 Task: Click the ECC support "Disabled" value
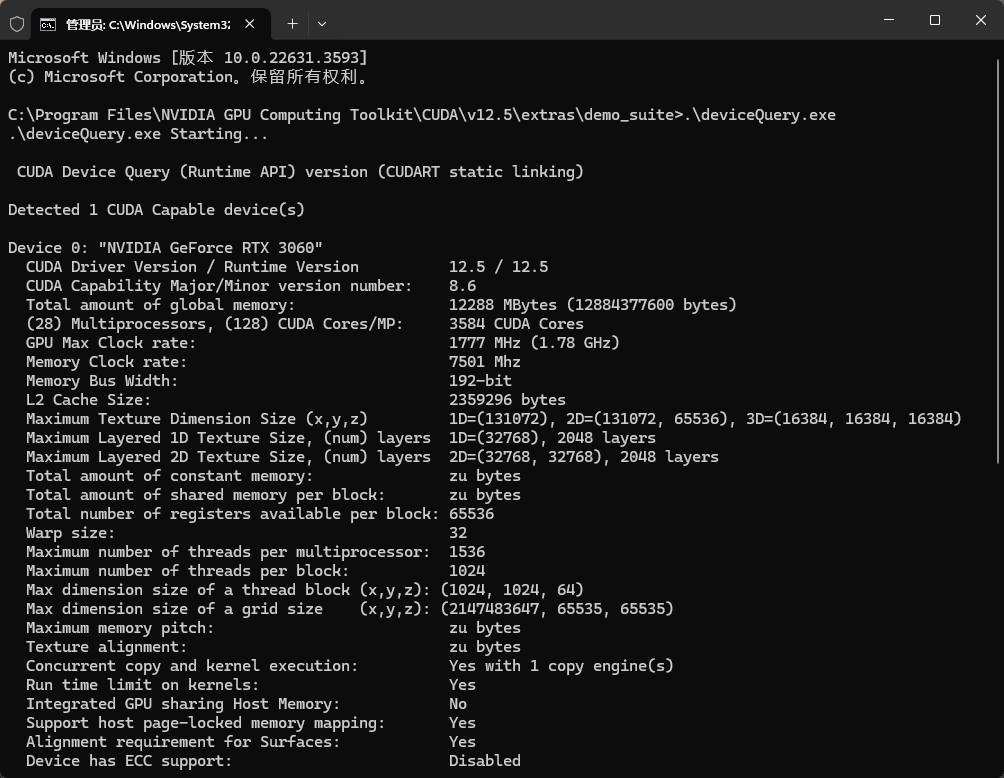(485, 761)
